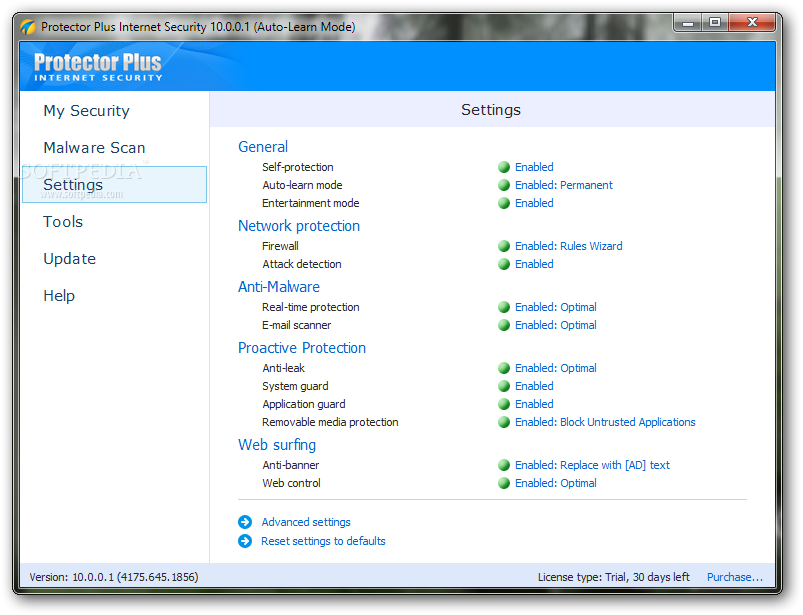The image size is (803, 615).
Task: Click the Removable media protection label
Action: (330, 421)
